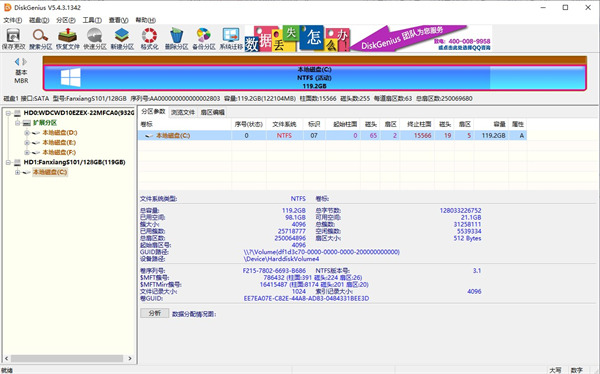This screenshot has width=600, height=374.
Task: Click the used space value 98.1GB
Action: [x=295, y=217]
